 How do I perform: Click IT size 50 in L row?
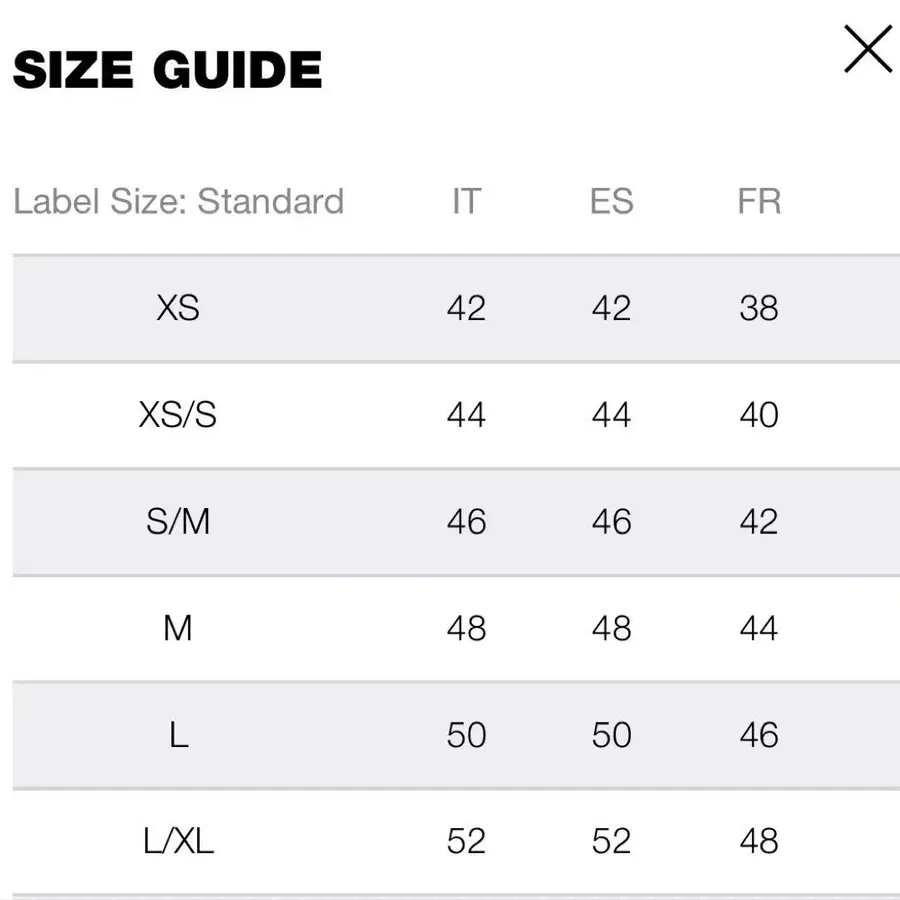466,735
